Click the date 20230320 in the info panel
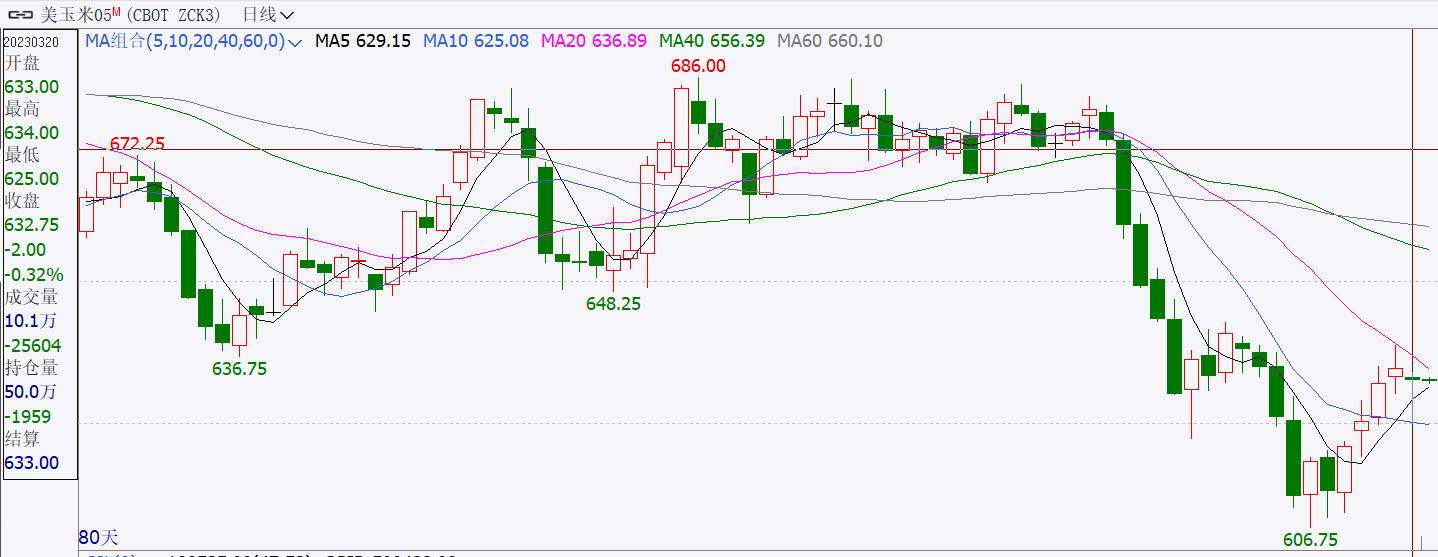This screenshot has width=1438, height=557. [x=30, y=42]
